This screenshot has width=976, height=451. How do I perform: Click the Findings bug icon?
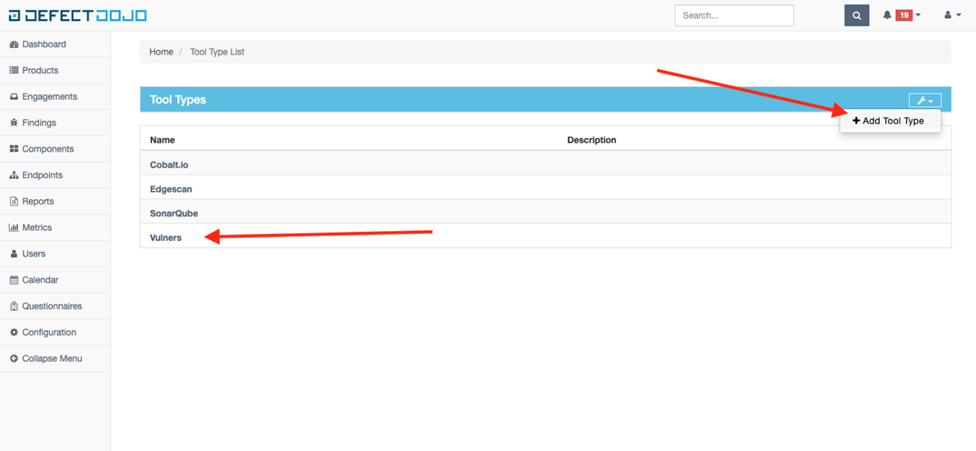pos(14,123)
